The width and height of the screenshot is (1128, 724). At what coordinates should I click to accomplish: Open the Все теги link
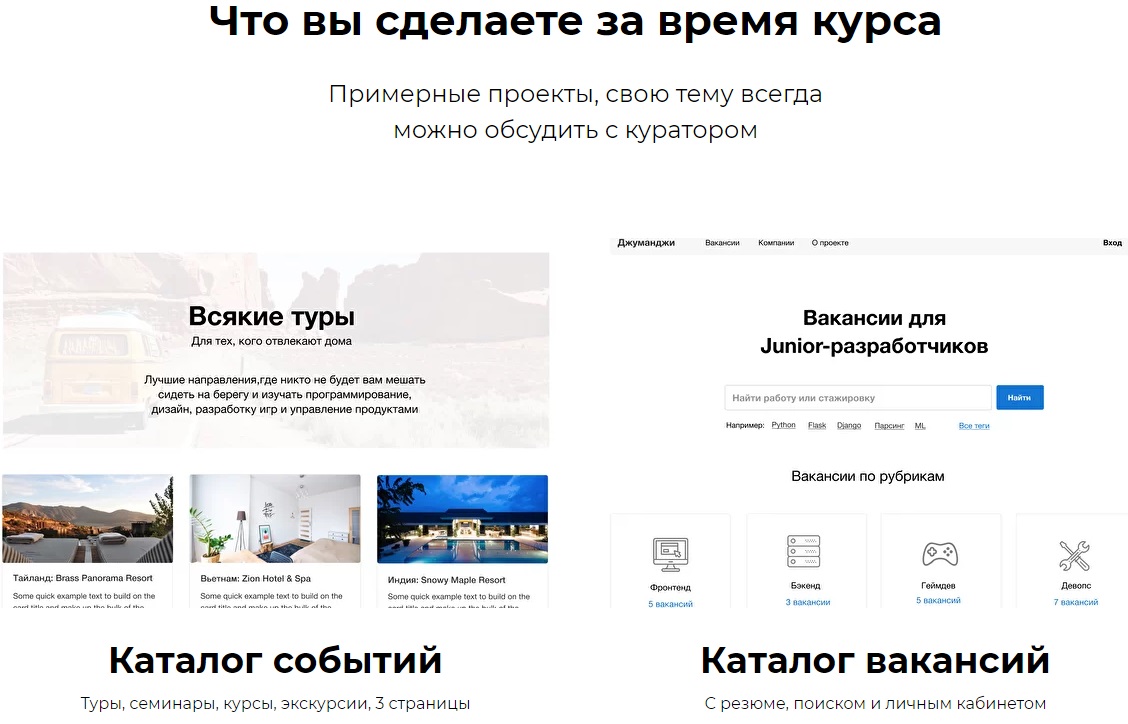click(x=973, y=424)
